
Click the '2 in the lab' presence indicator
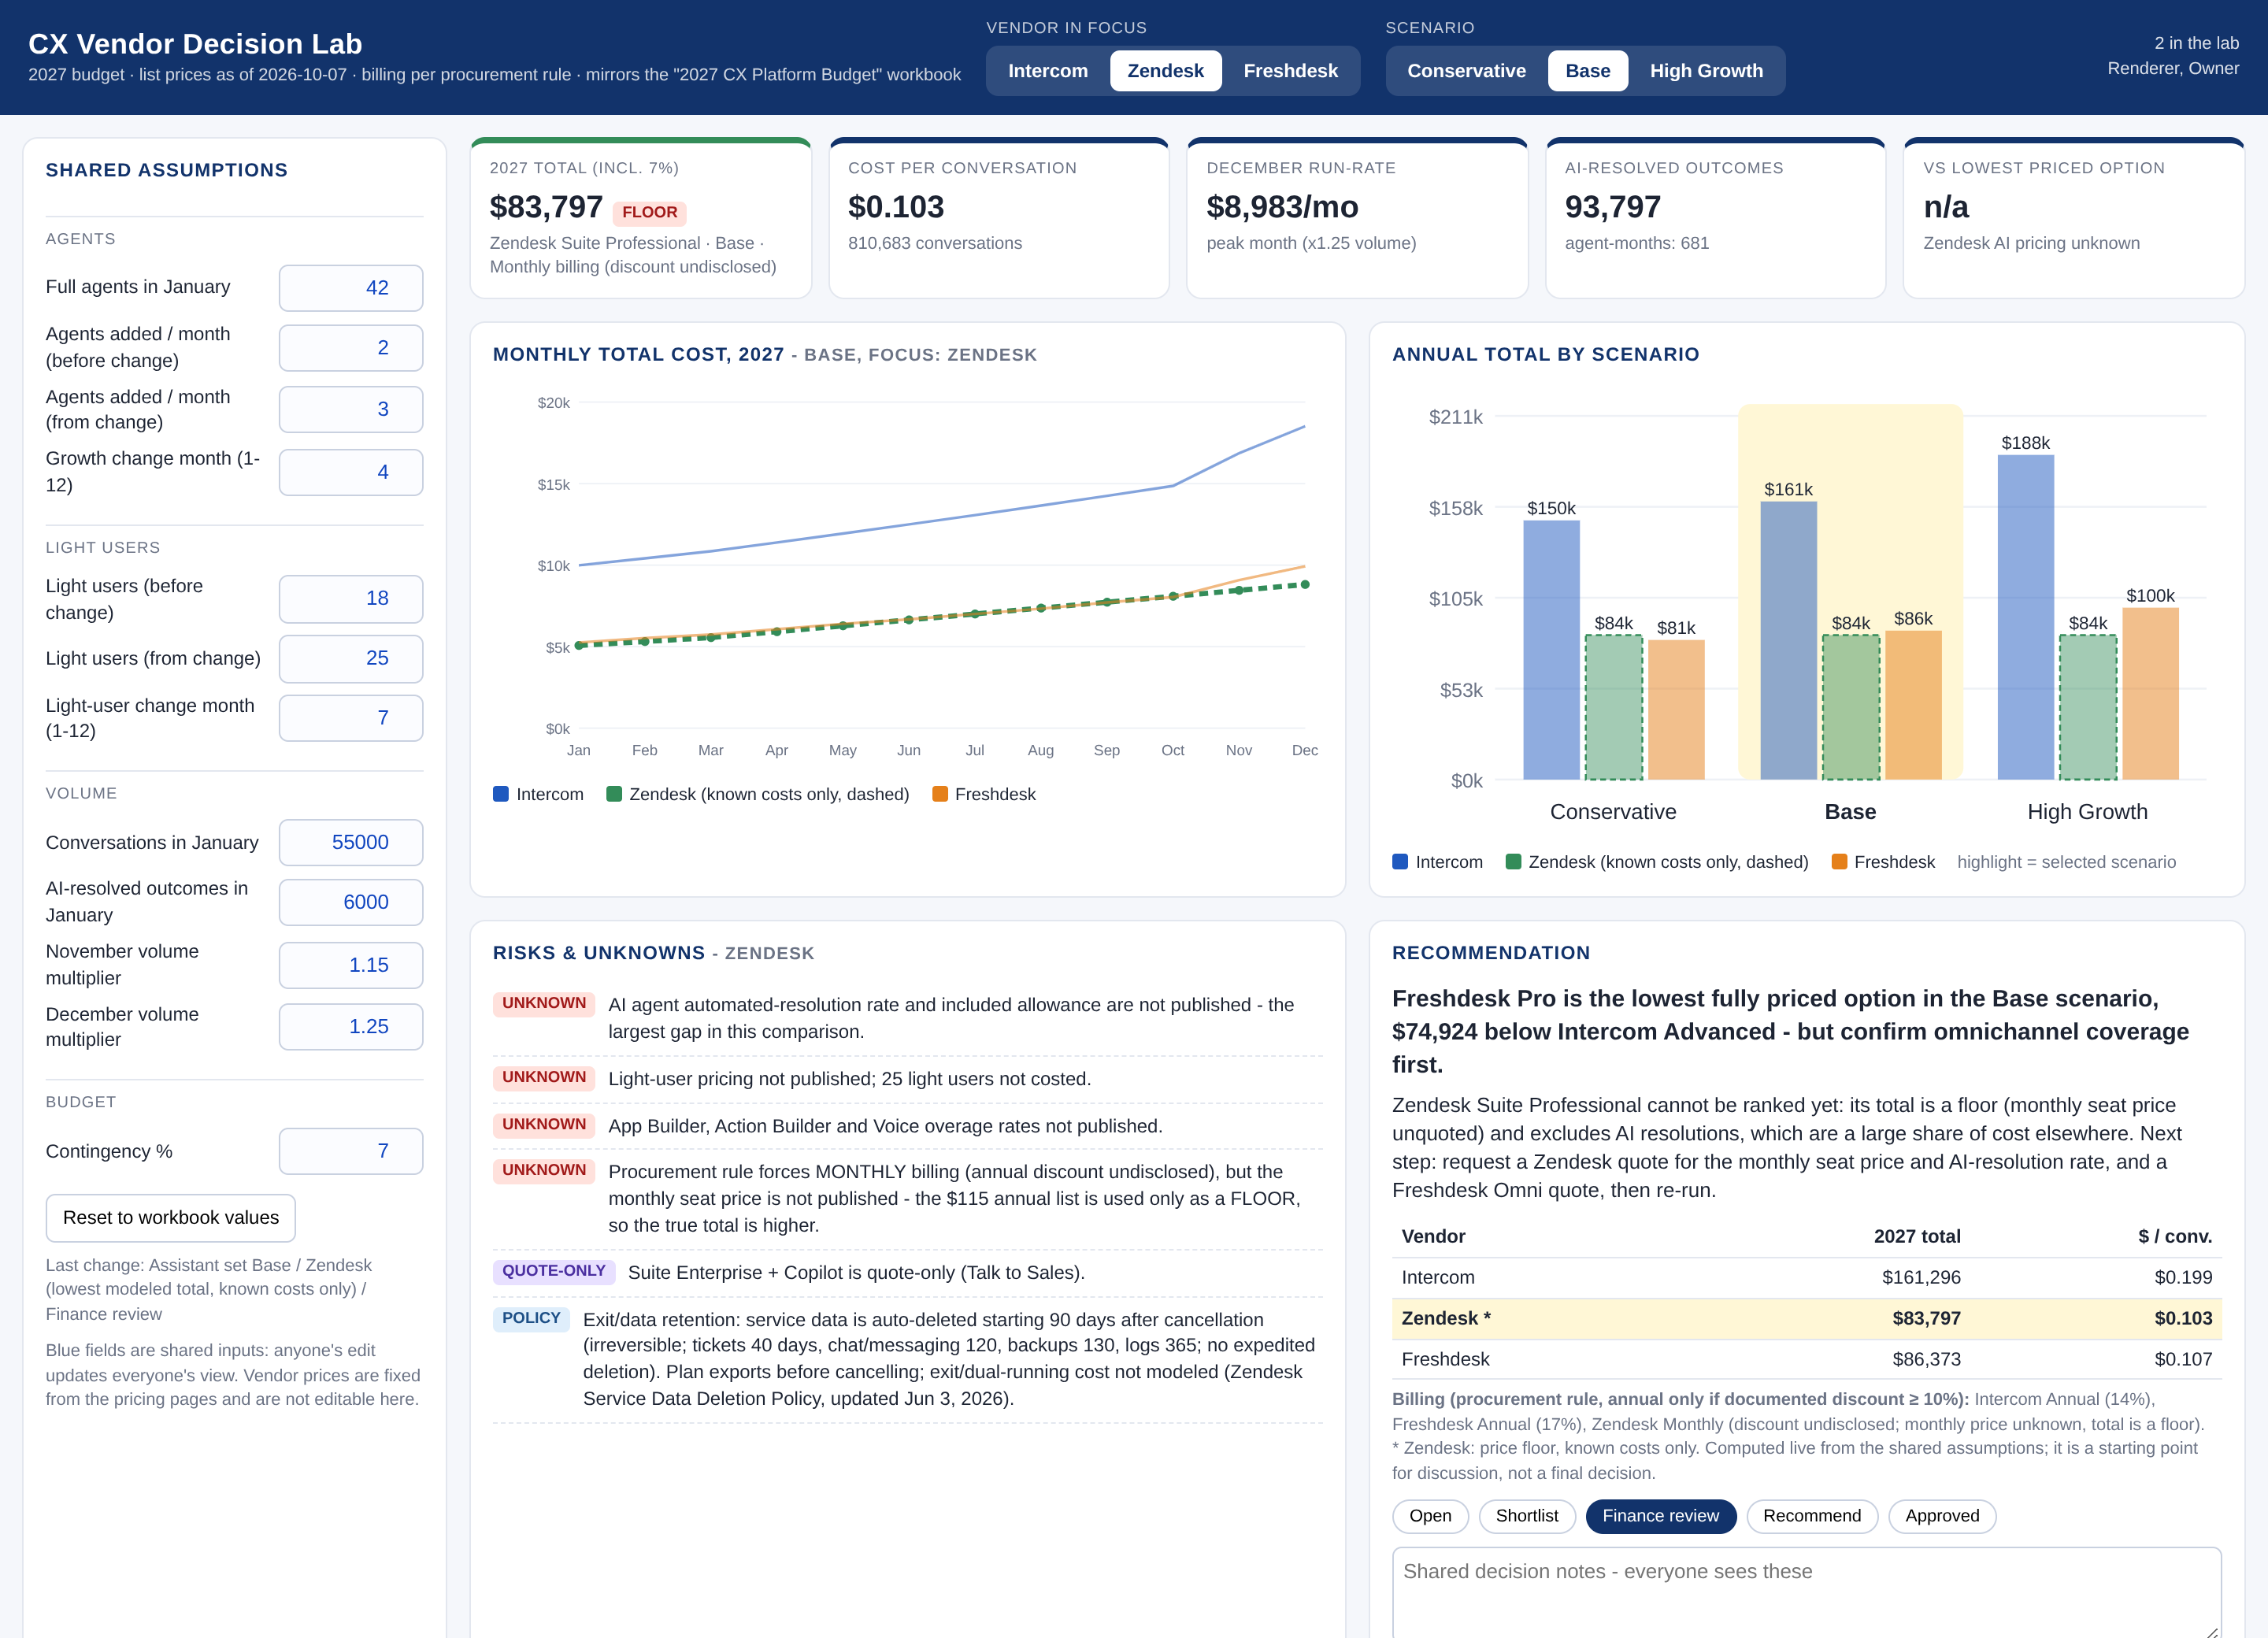[2196, 43]
